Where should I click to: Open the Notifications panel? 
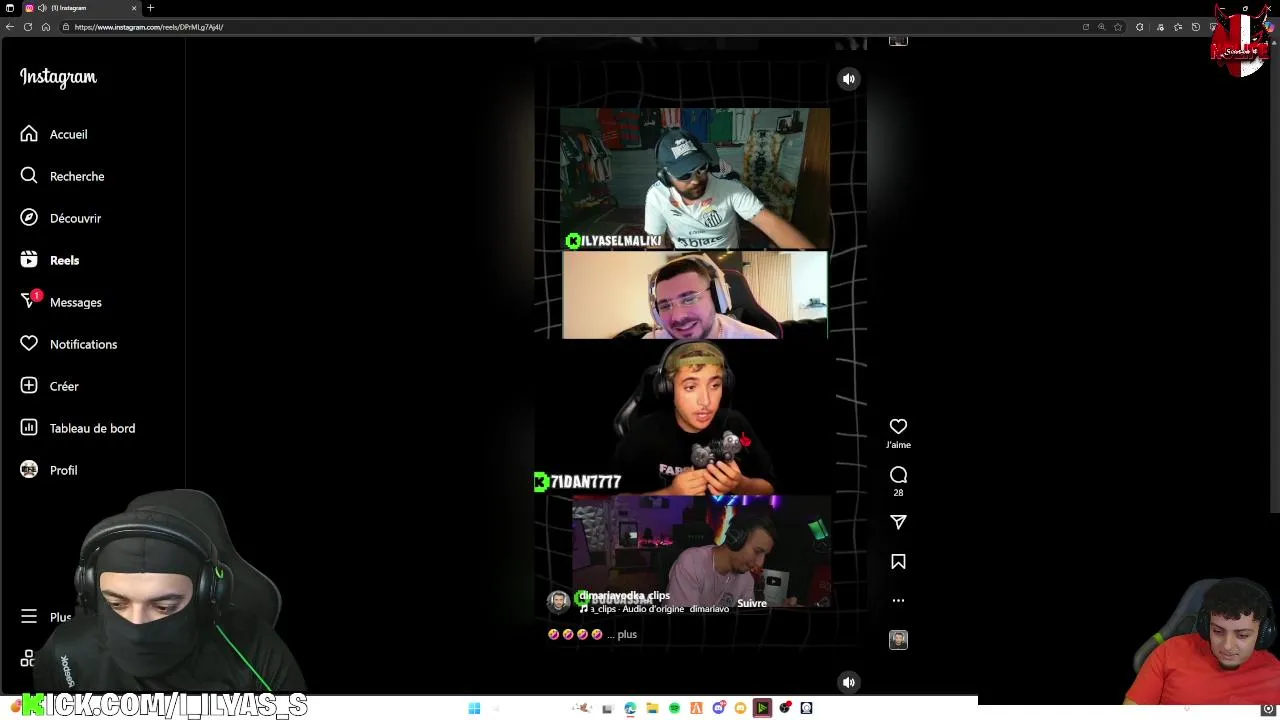69,344
